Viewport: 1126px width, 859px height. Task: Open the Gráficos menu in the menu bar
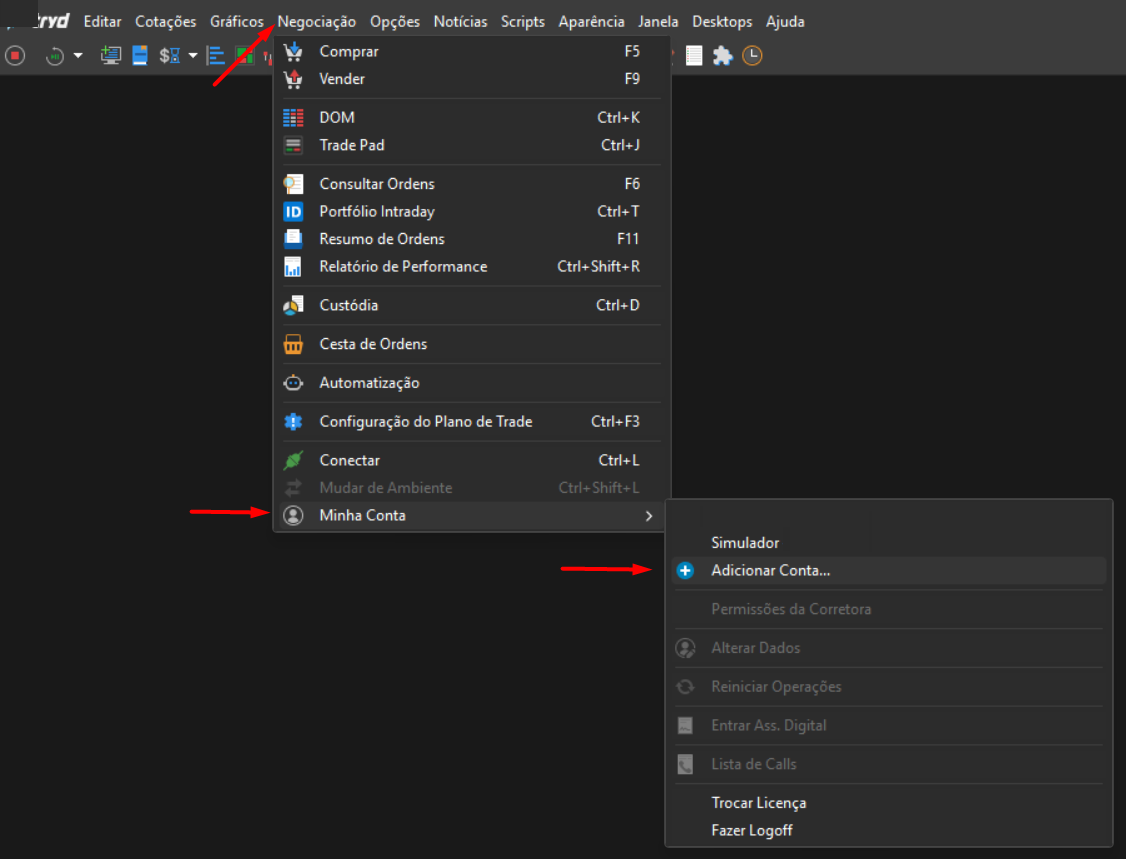[x=236, y=22]
